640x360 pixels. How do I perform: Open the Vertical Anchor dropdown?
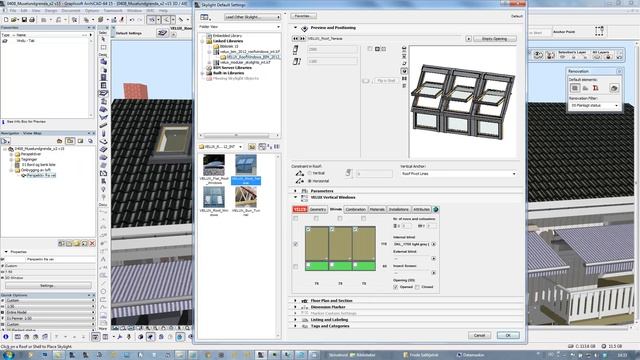458,173
